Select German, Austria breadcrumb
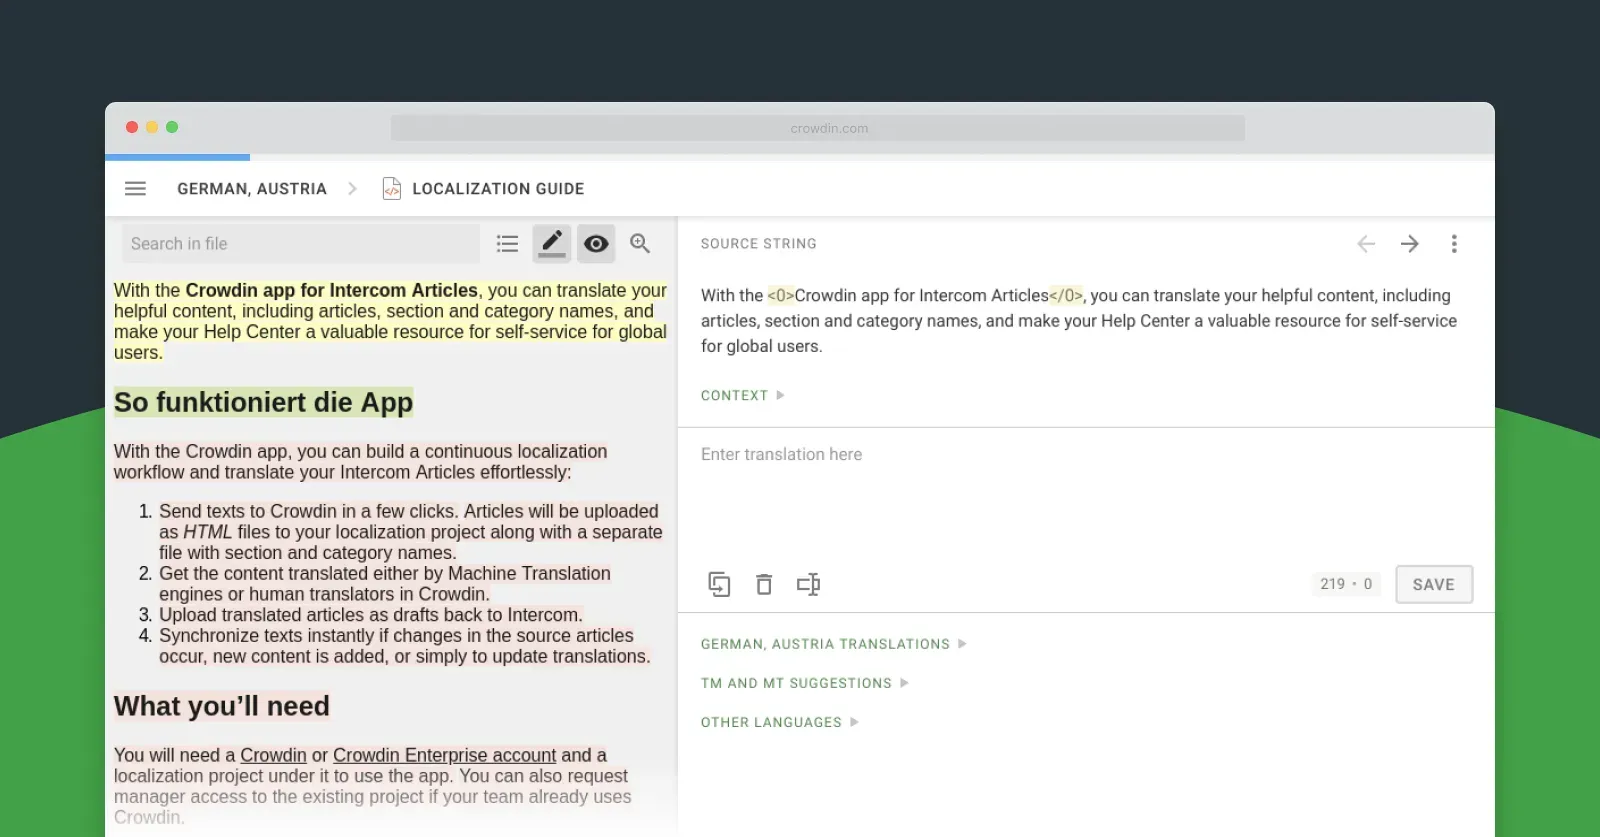The image size is (1600, 837). [x=252, y=189]
